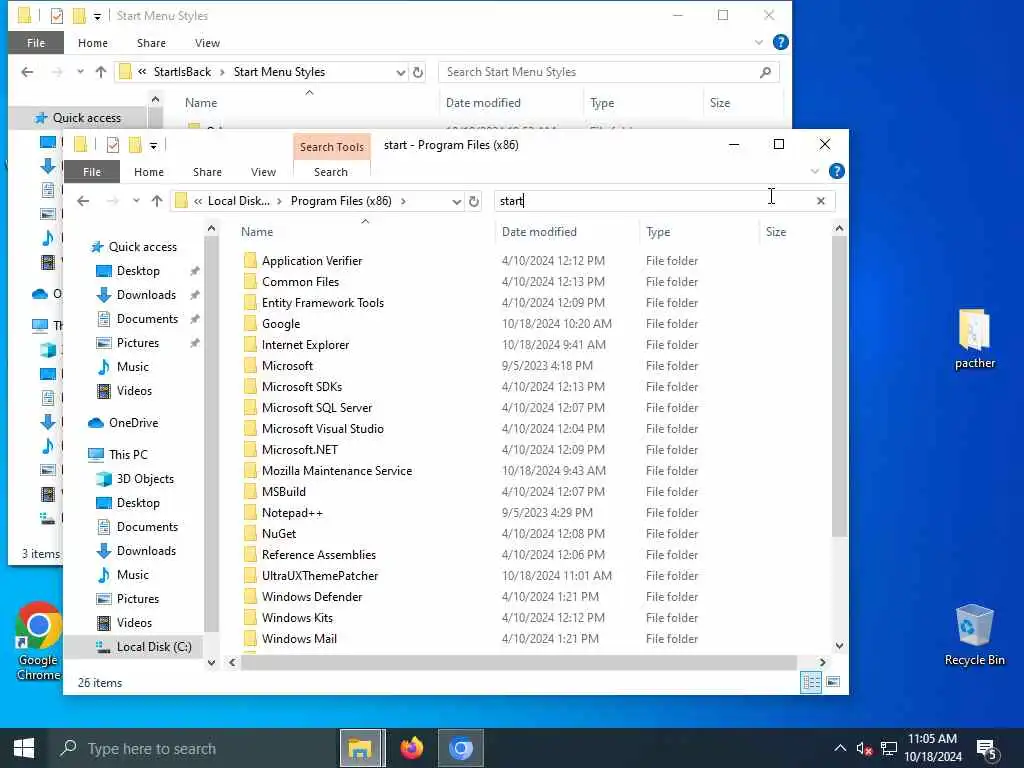Click search magnifier in Start Menu Styles window
Viewport: 1024px width, 768px height.
click(765, 72)
